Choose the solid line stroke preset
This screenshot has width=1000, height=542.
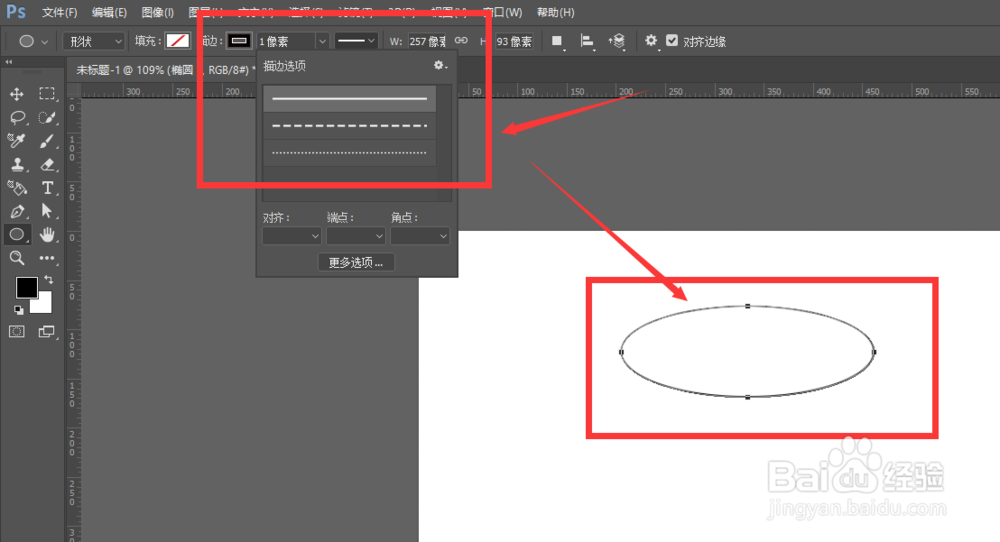click(349, 99)
